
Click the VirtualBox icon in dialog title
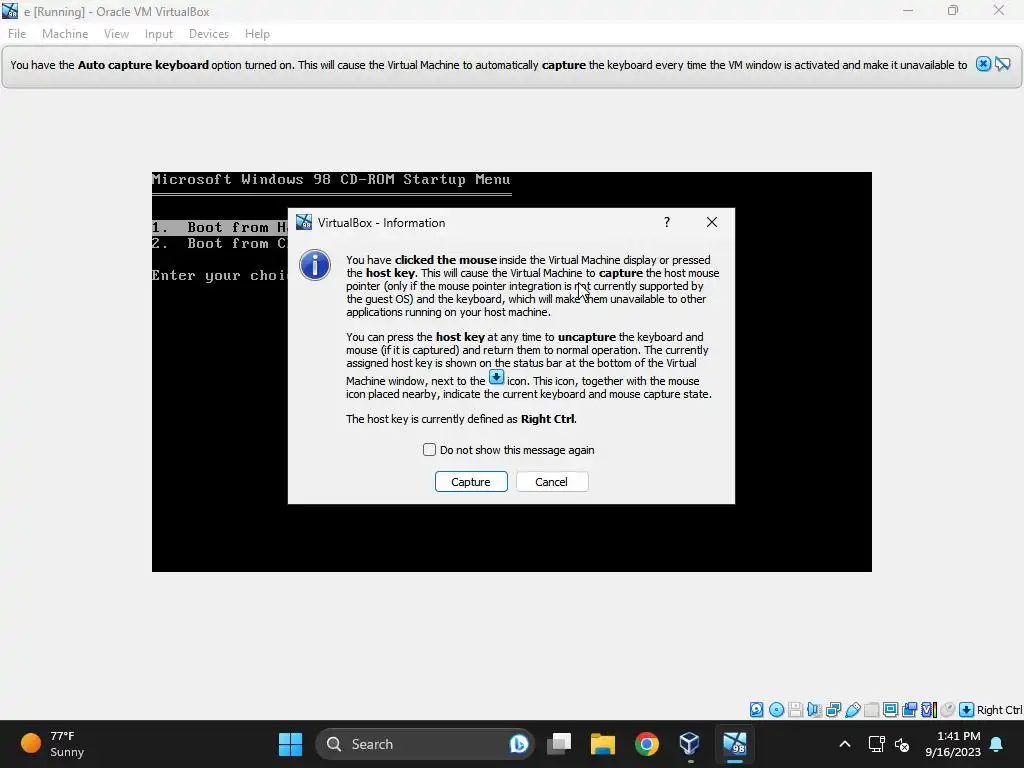tap(304, 222)
